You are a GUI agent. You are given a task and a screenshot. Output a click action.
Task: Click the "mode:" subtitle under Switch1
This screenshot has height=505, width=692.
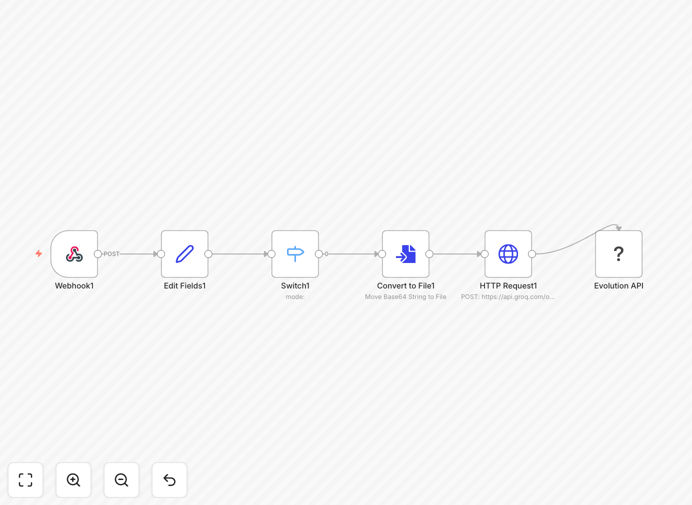pos(295,297)
